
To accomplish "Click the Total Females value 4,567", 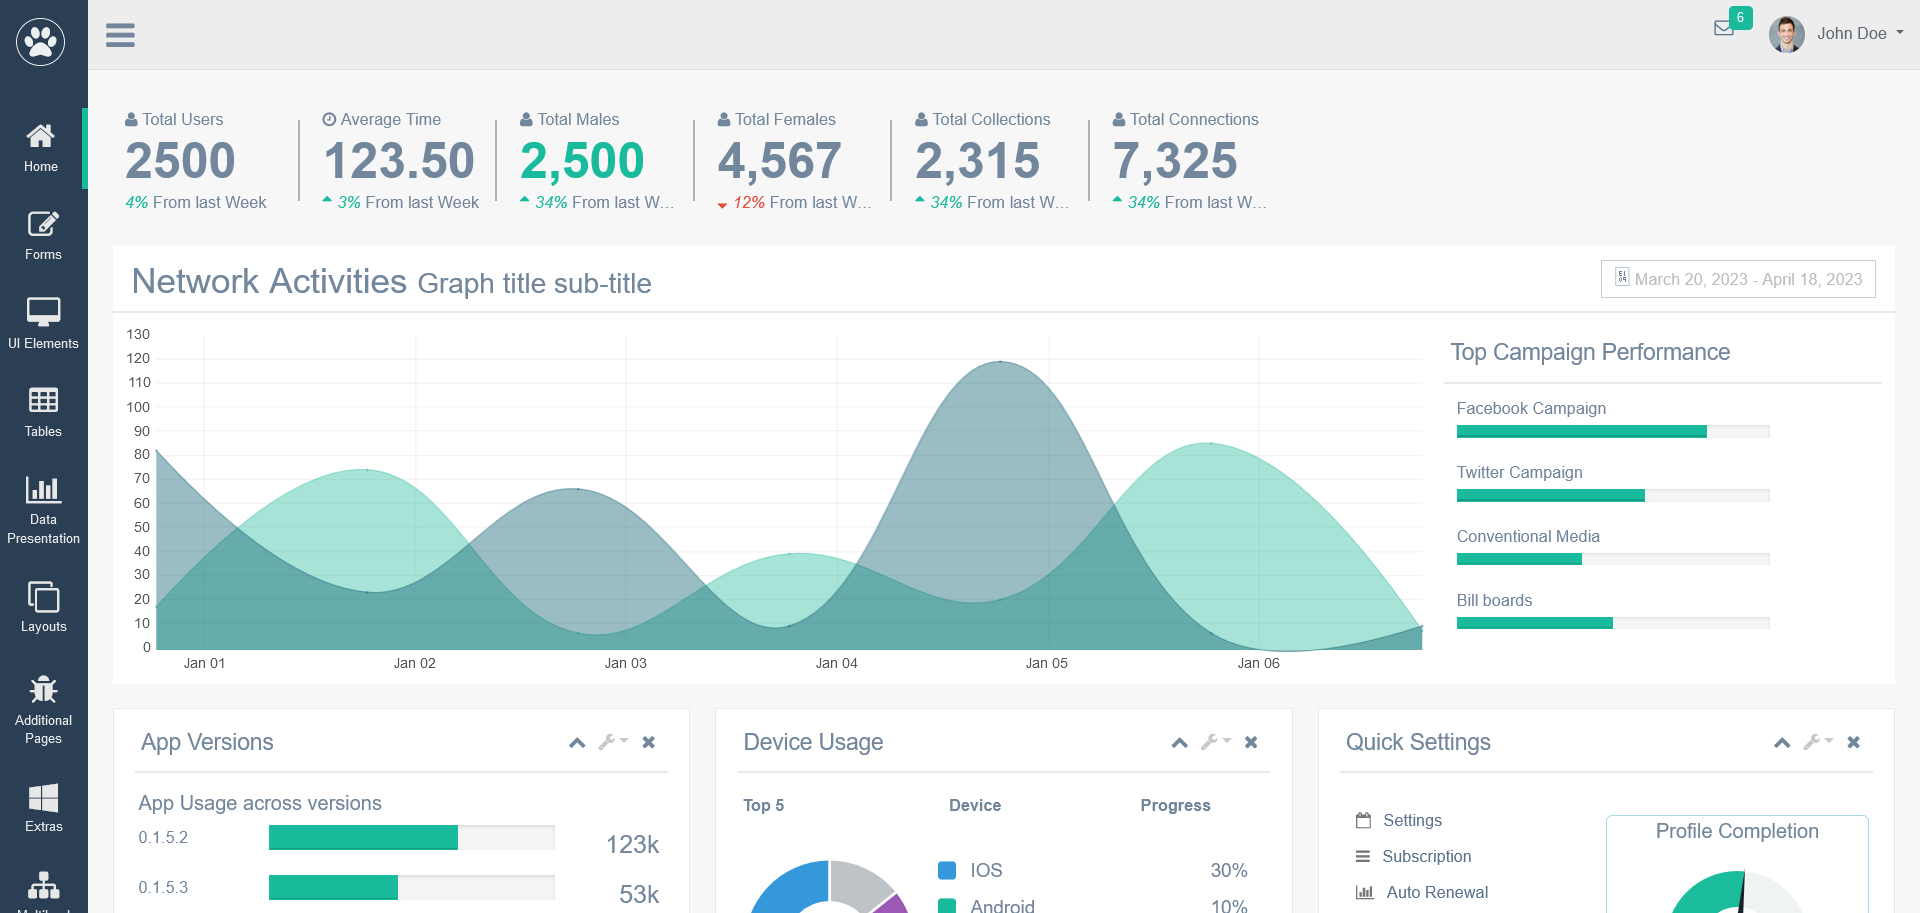I will (x=780, y=161).
